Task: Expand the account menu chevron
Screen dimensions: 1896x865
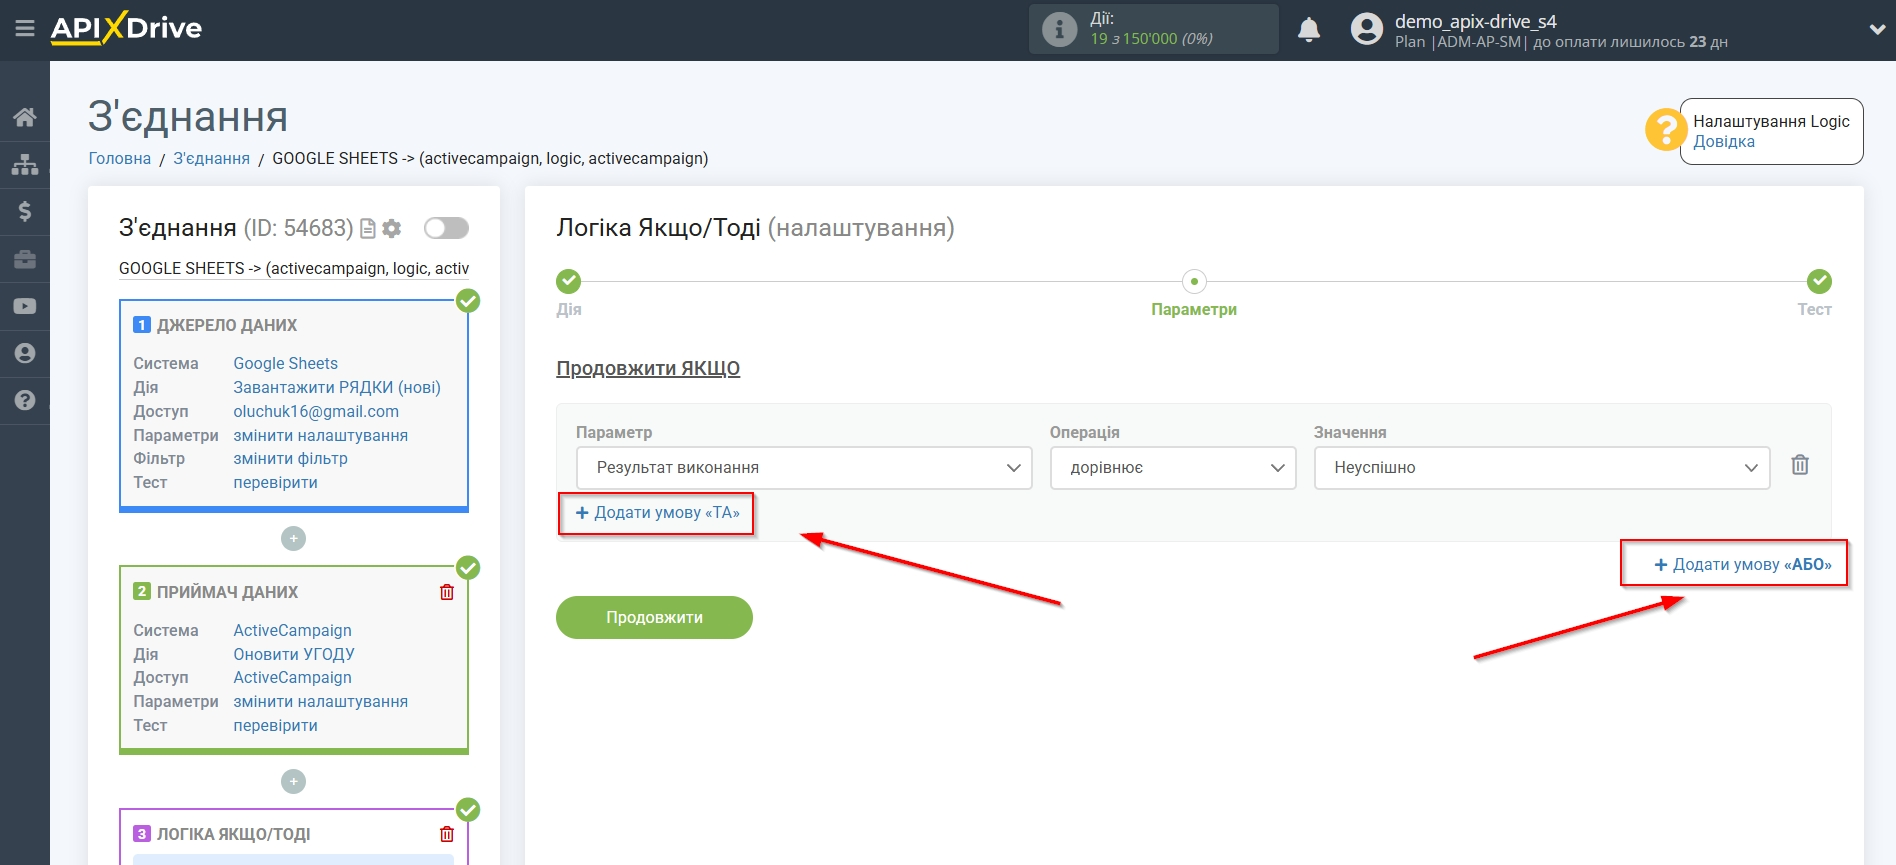Action: (1877, 30)
